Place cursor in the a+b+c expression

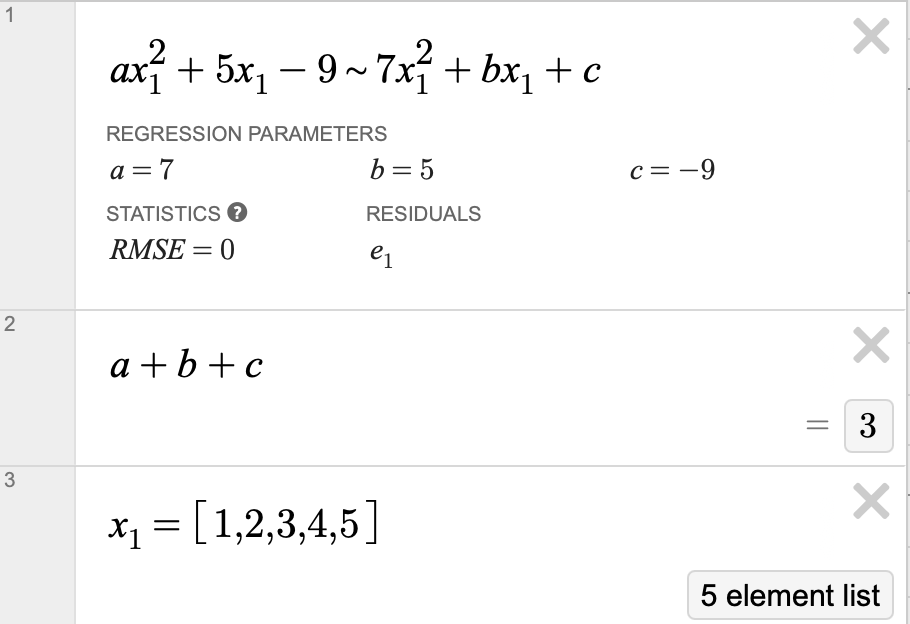pos(186,366)
